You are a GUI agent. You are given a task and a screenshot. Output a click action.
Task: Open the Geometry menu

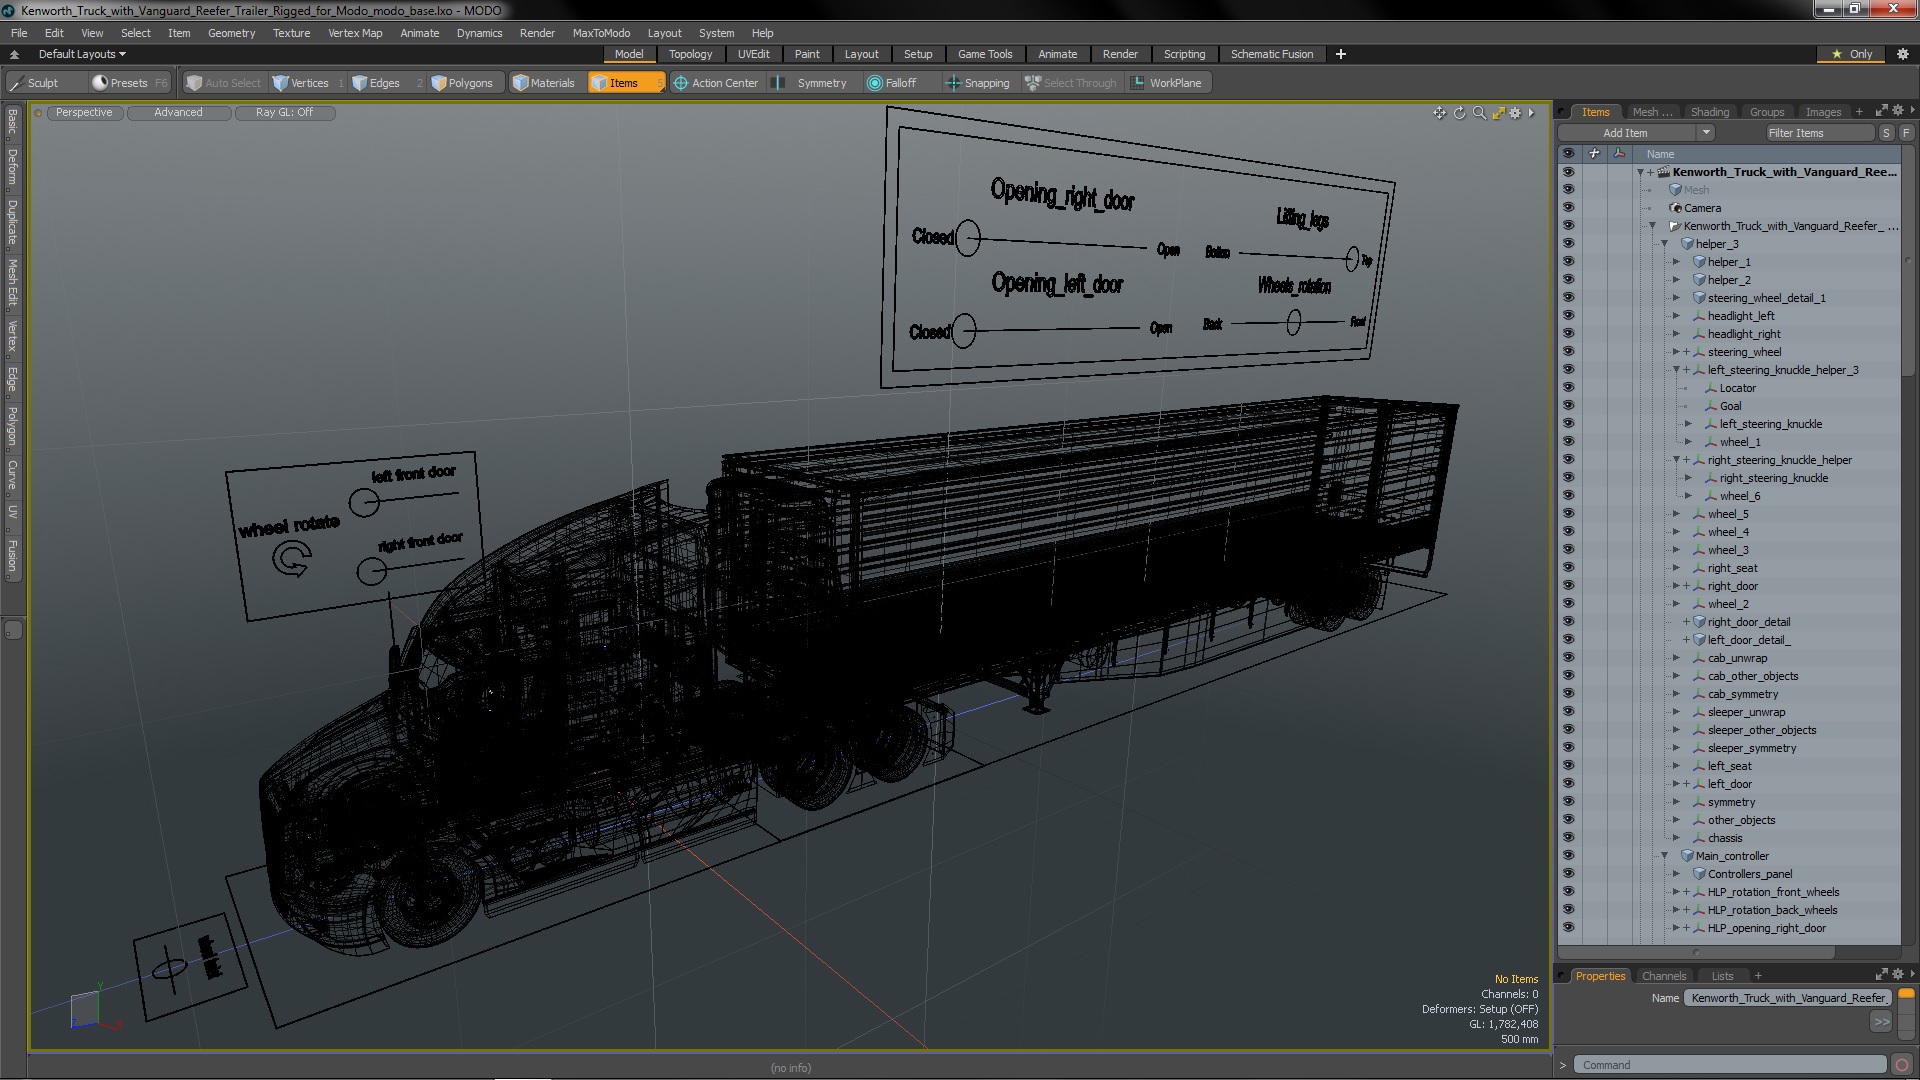point(231,33)
